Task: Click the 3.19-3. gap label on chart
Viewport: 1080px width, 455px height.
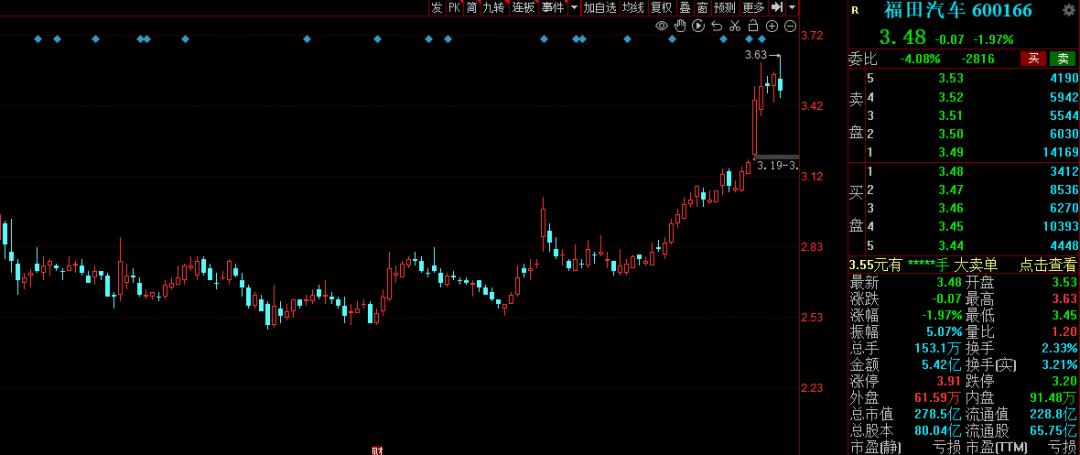Action: tap(778, 165)
